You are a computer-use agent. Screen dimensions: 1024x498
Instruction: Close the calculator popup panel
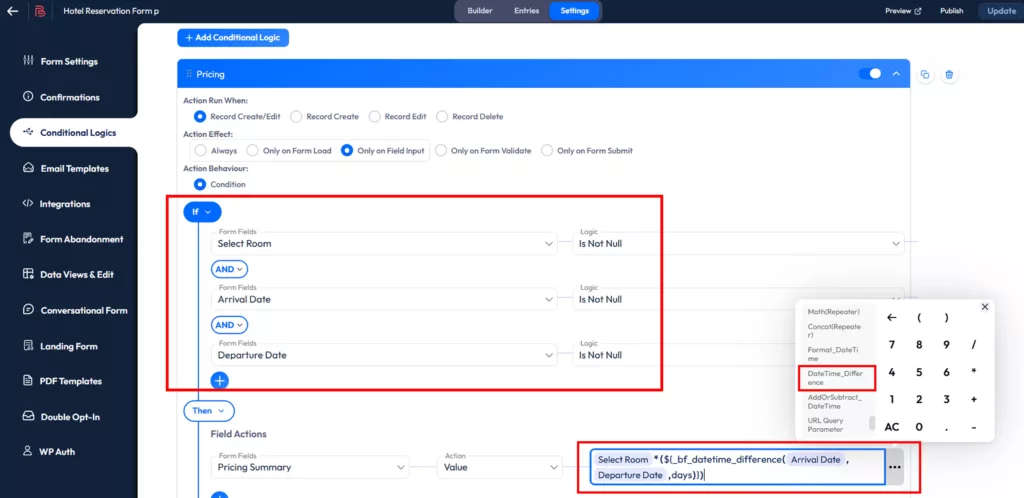coord(984,307)
